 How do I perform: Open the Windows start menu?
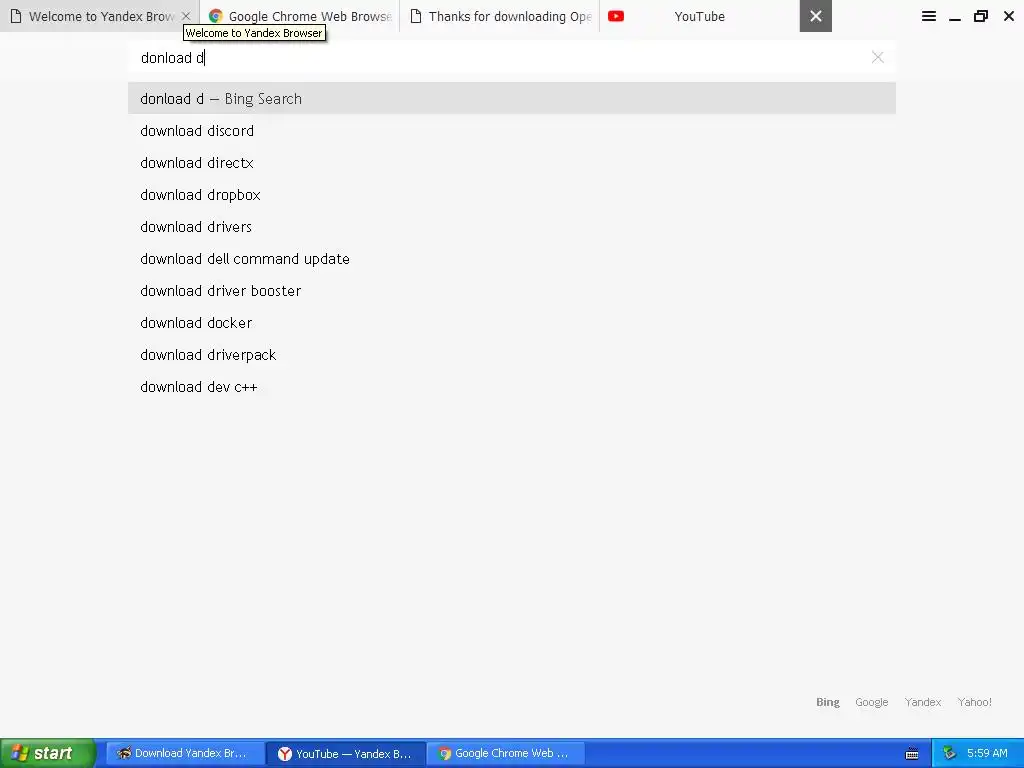tap(48, 754)
